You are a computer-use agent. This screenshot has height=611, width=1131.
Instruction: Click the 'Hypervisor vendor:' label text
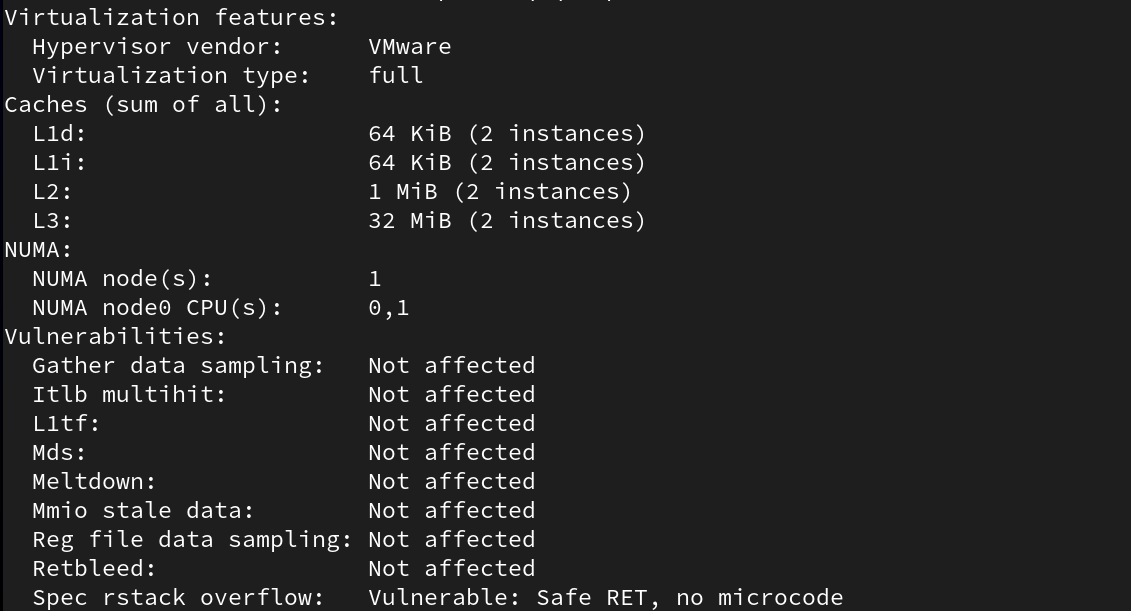click(157, 47)
